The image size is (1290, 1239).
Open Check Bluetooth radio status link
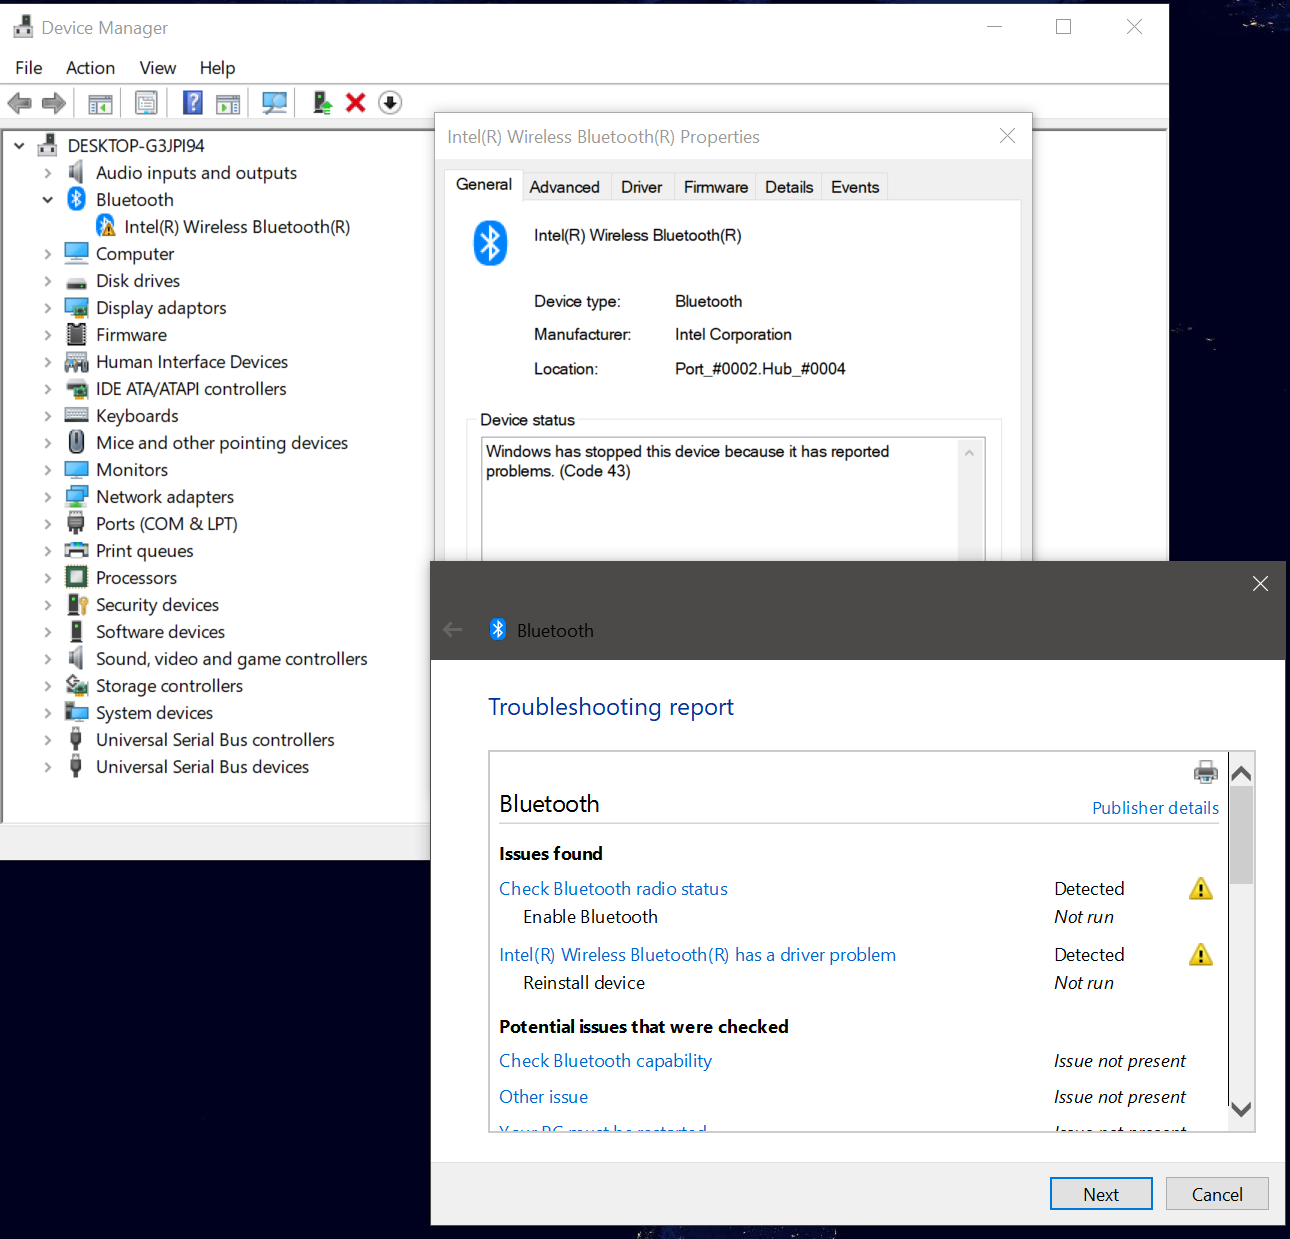click(x=613, y=888)
